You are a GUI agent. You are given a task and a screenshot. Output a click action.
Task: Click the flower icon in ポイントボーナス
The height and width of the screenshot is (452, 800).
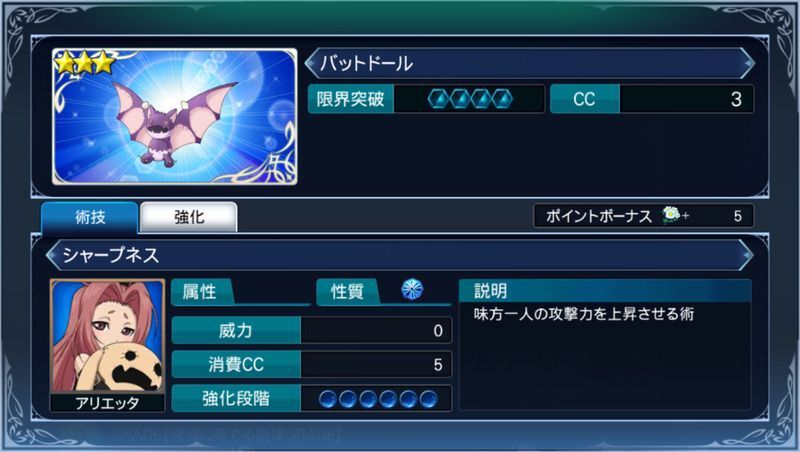click(671, 215)
